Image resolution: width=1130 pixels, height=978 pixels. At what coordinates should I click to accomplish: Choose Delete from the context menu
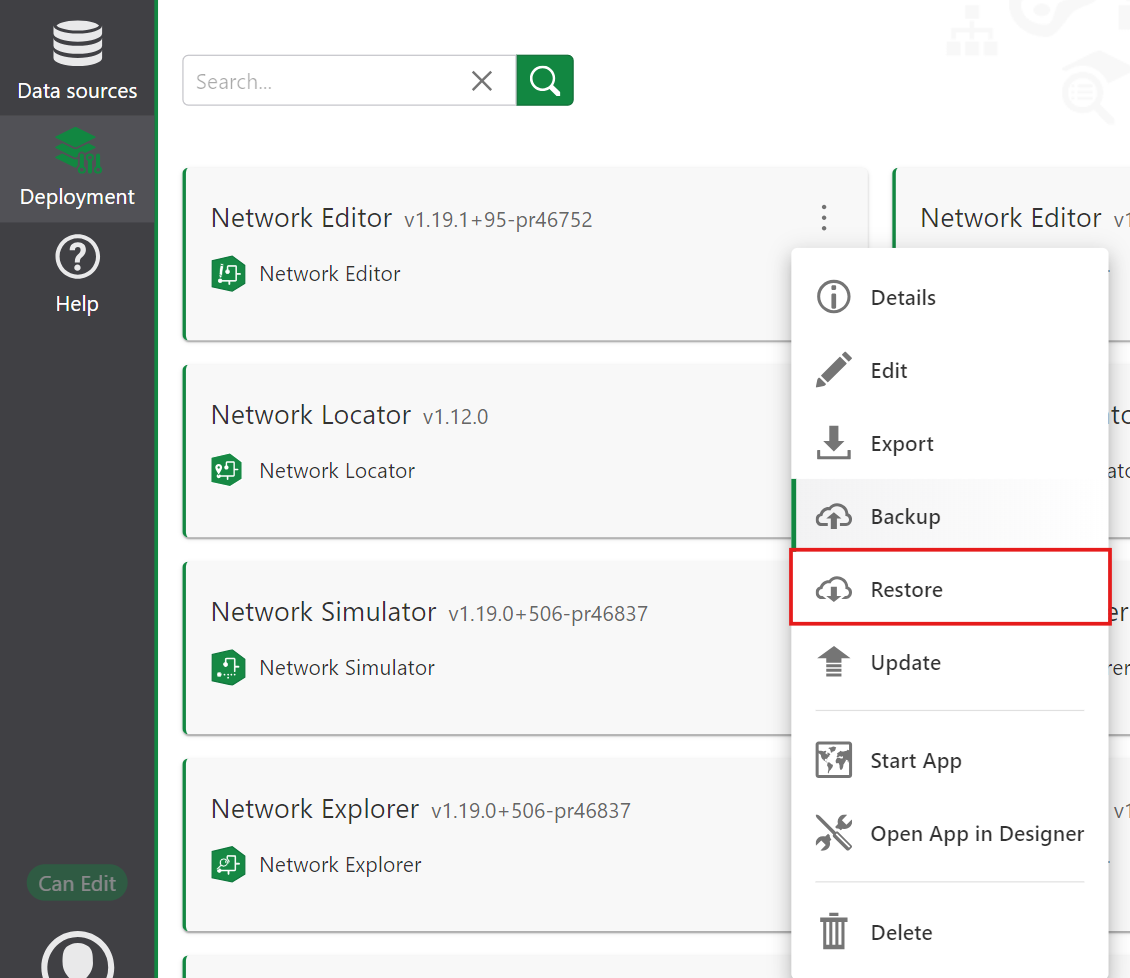click(950, 932)
